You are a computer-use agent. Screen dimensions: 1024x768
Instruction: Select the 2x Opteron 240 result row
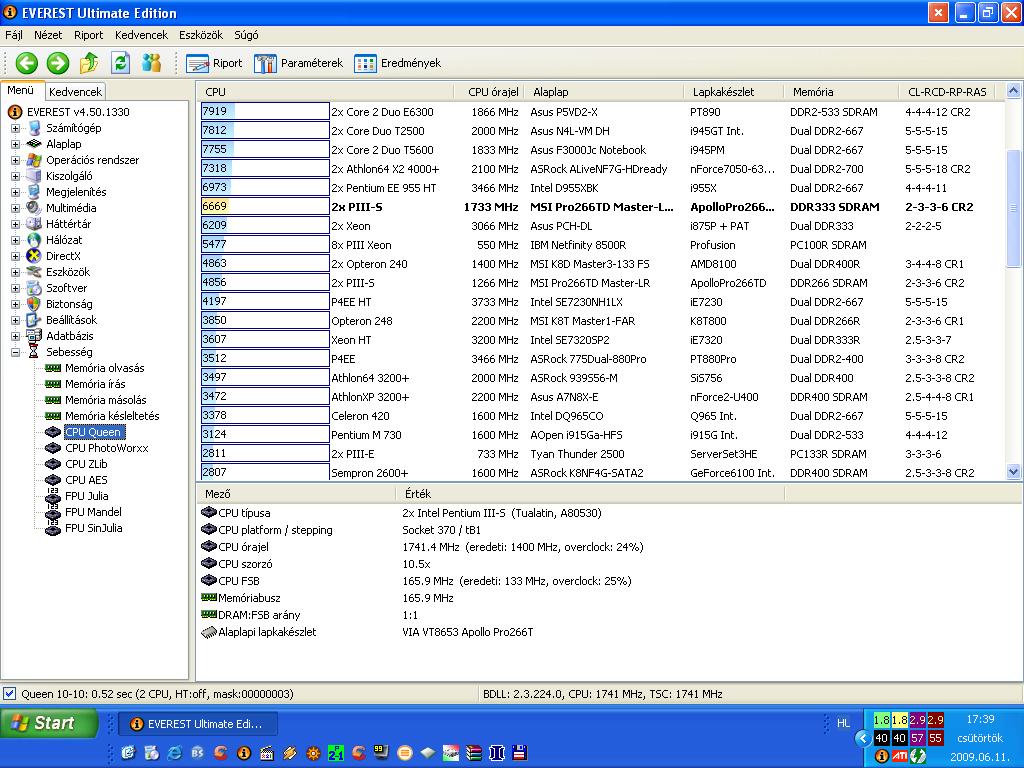(x=601, y=264)
